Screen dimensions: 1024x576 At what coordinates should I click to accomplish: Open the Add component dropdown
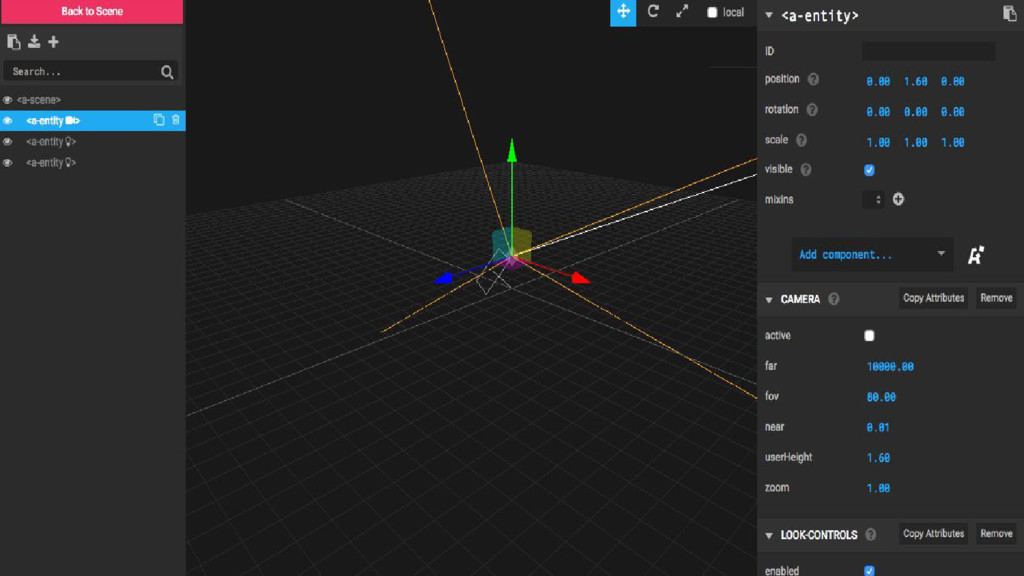click(x=872, y=255)
